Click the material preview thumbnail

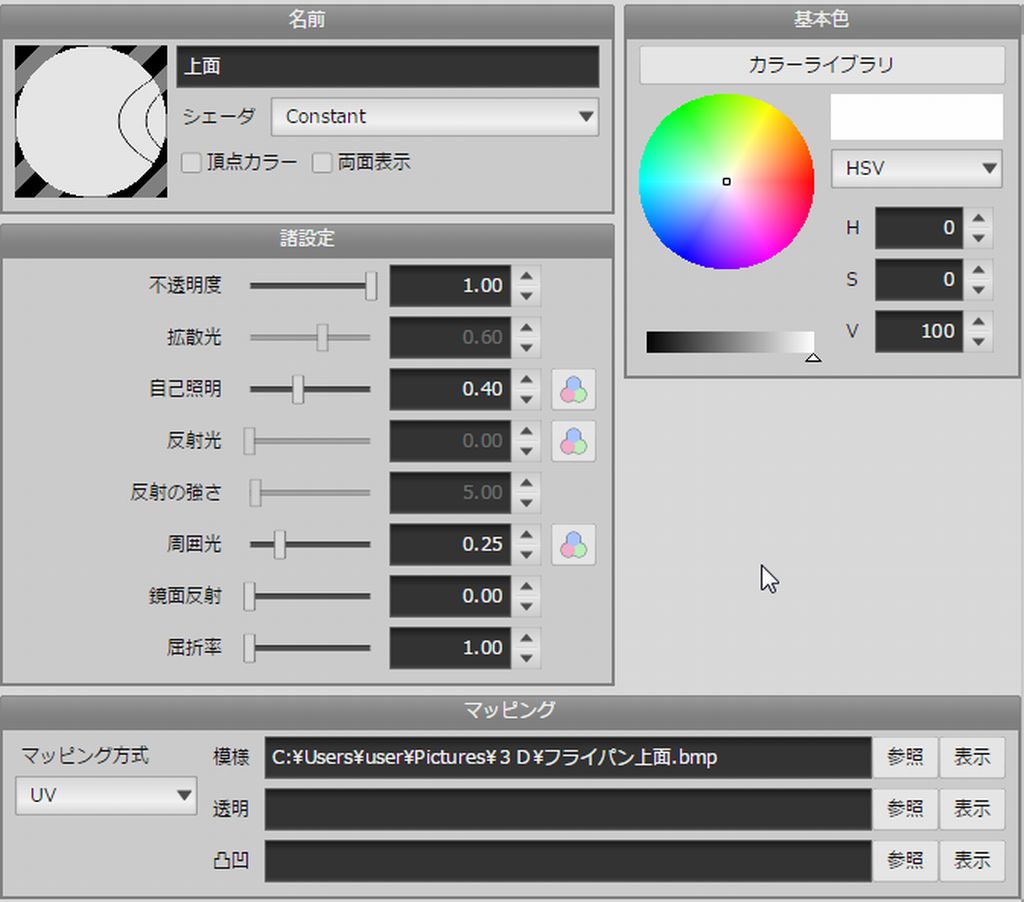[91, 121]
